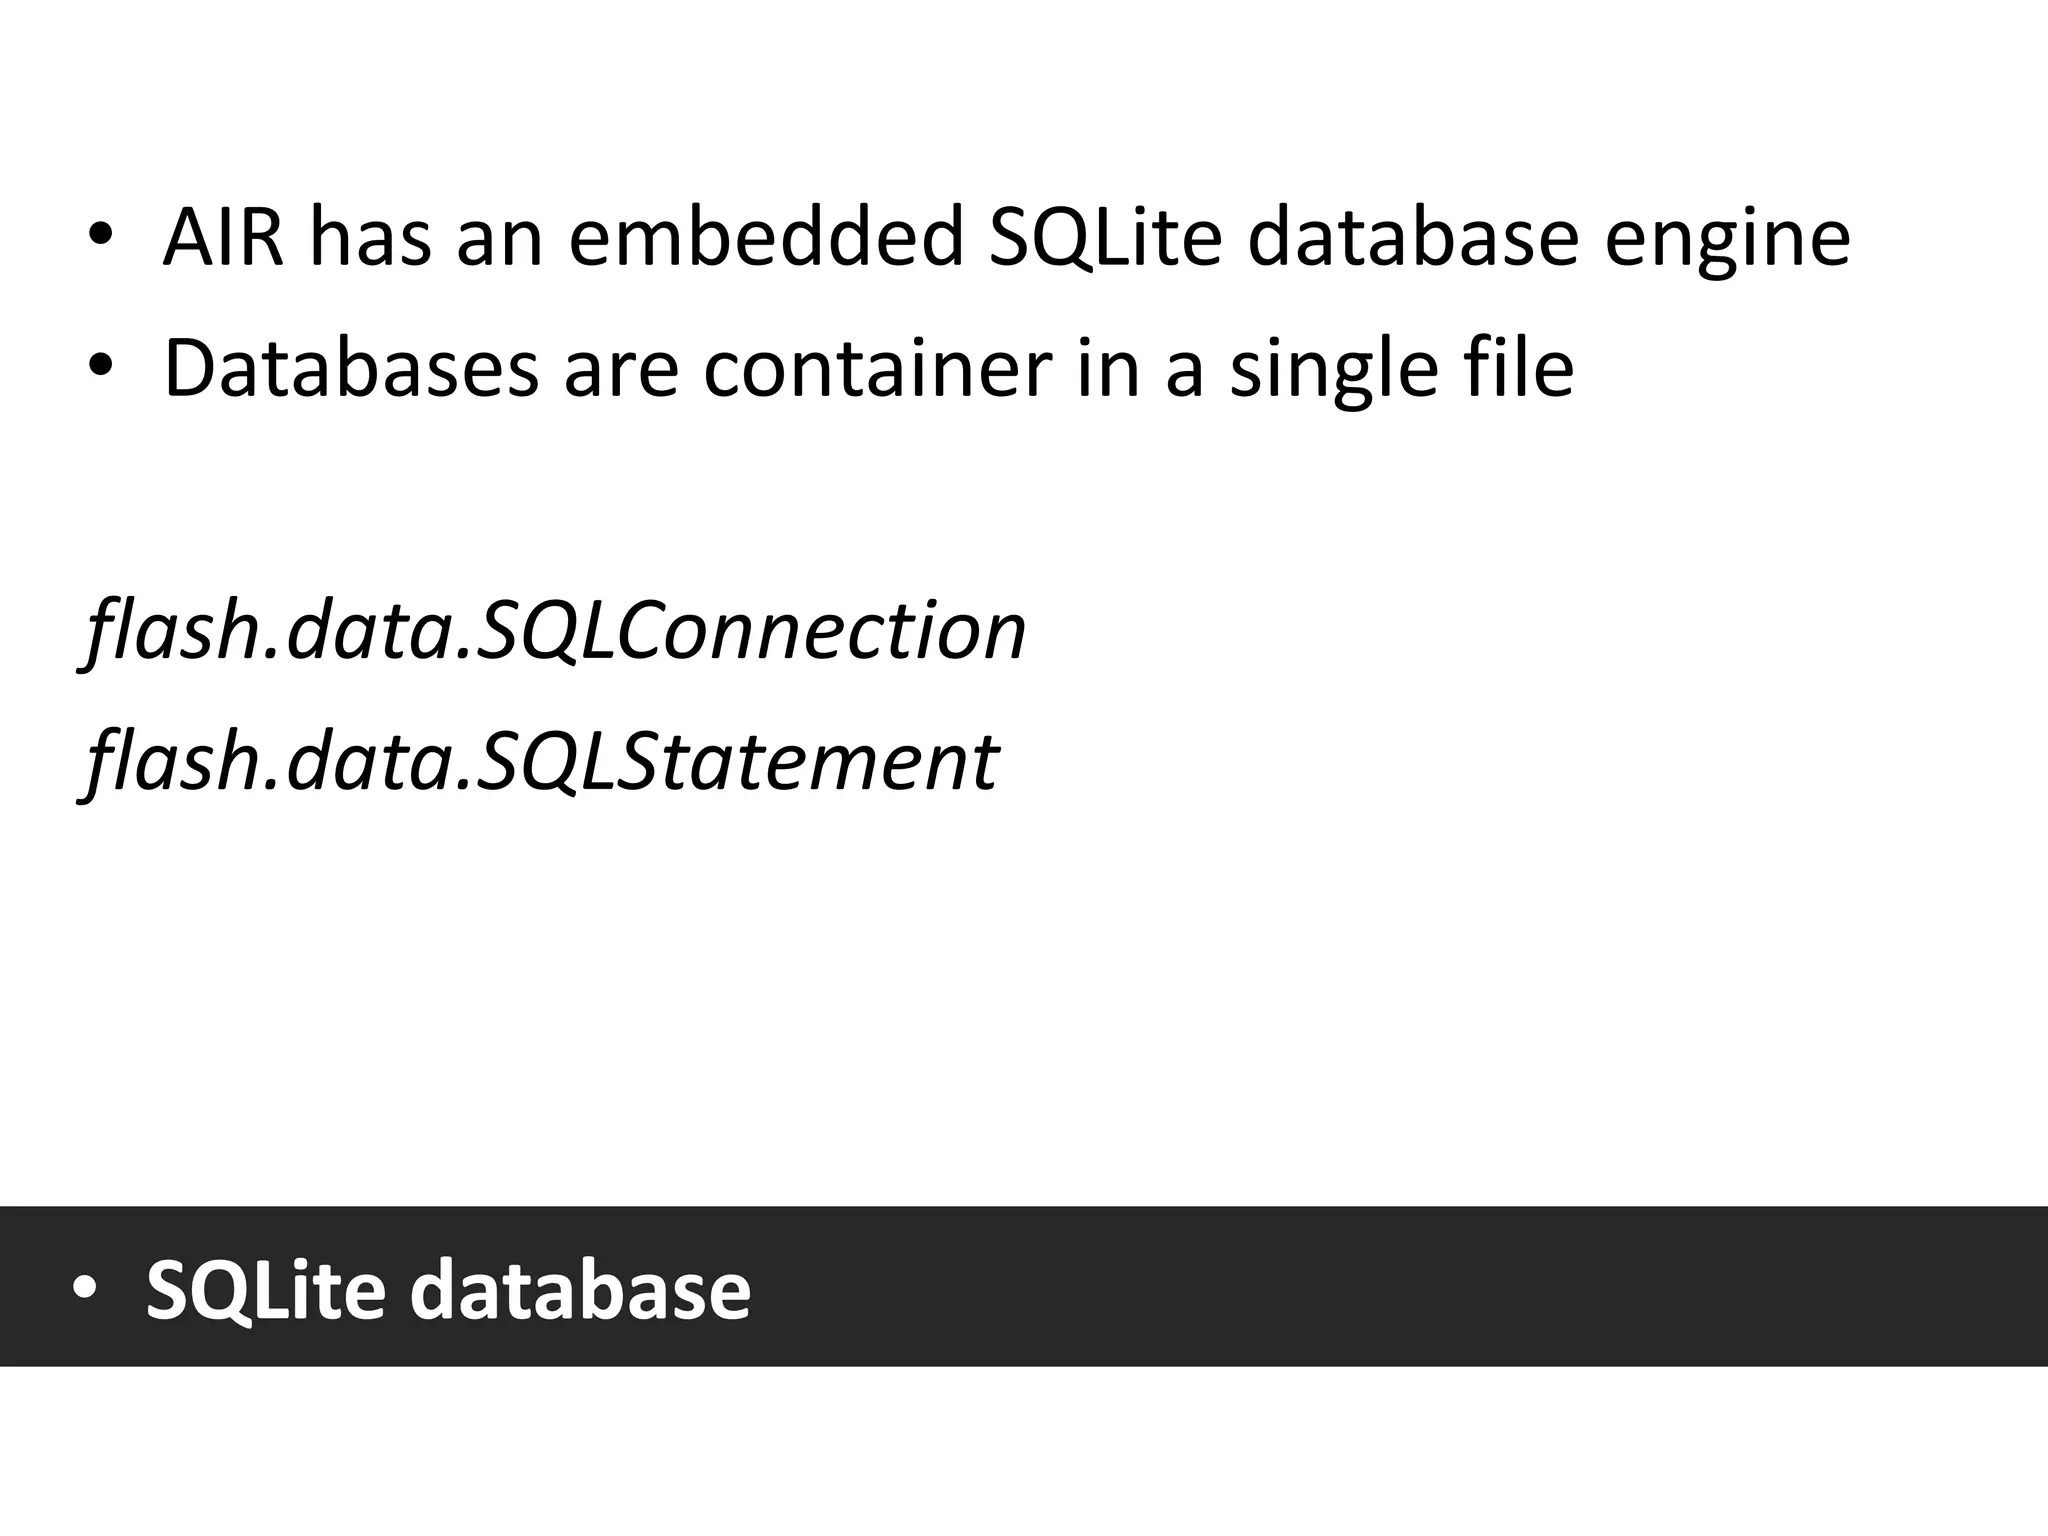The width and height of the screenshot is (2048, 1536).
Task: Click the word "engine" in first bullet
Action: (1728, 240)
